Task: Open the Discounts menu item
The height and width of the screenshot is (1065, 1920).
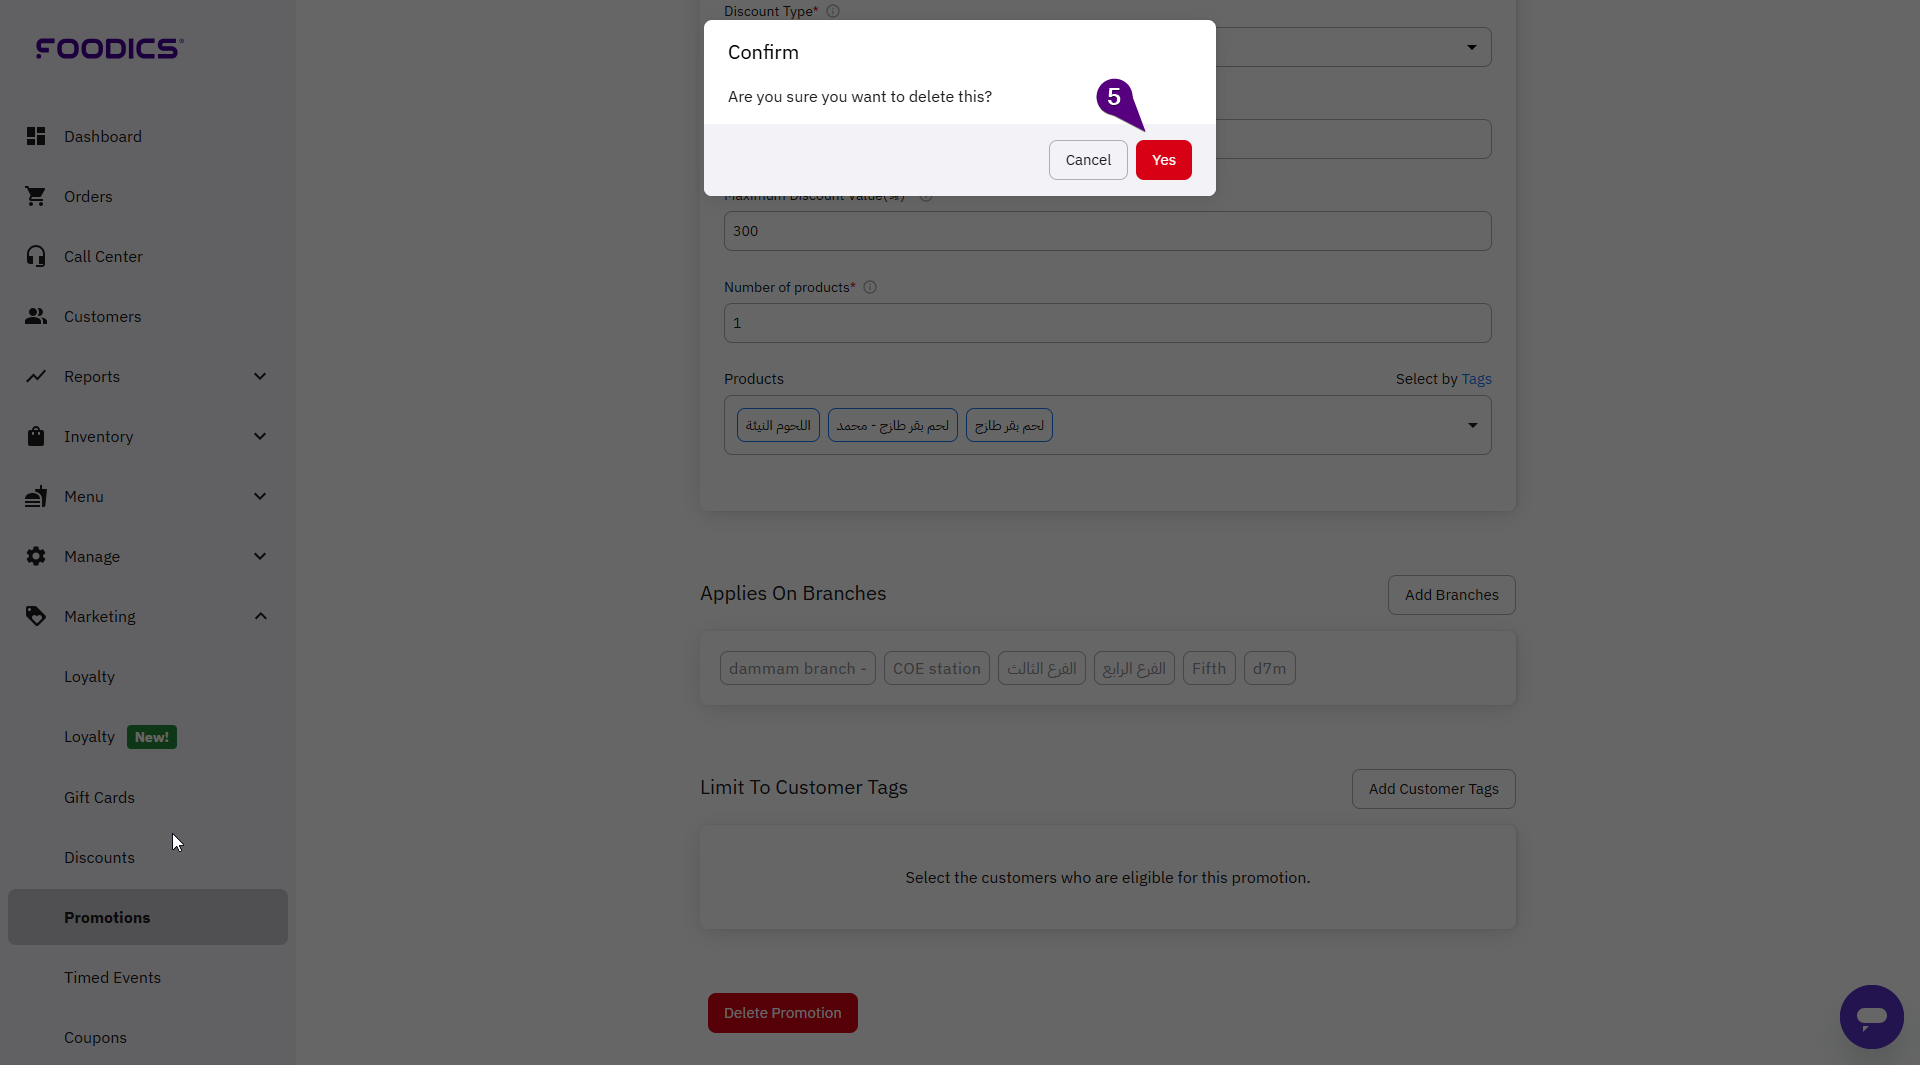Action: pyautogui.click(x=99, y=857)
